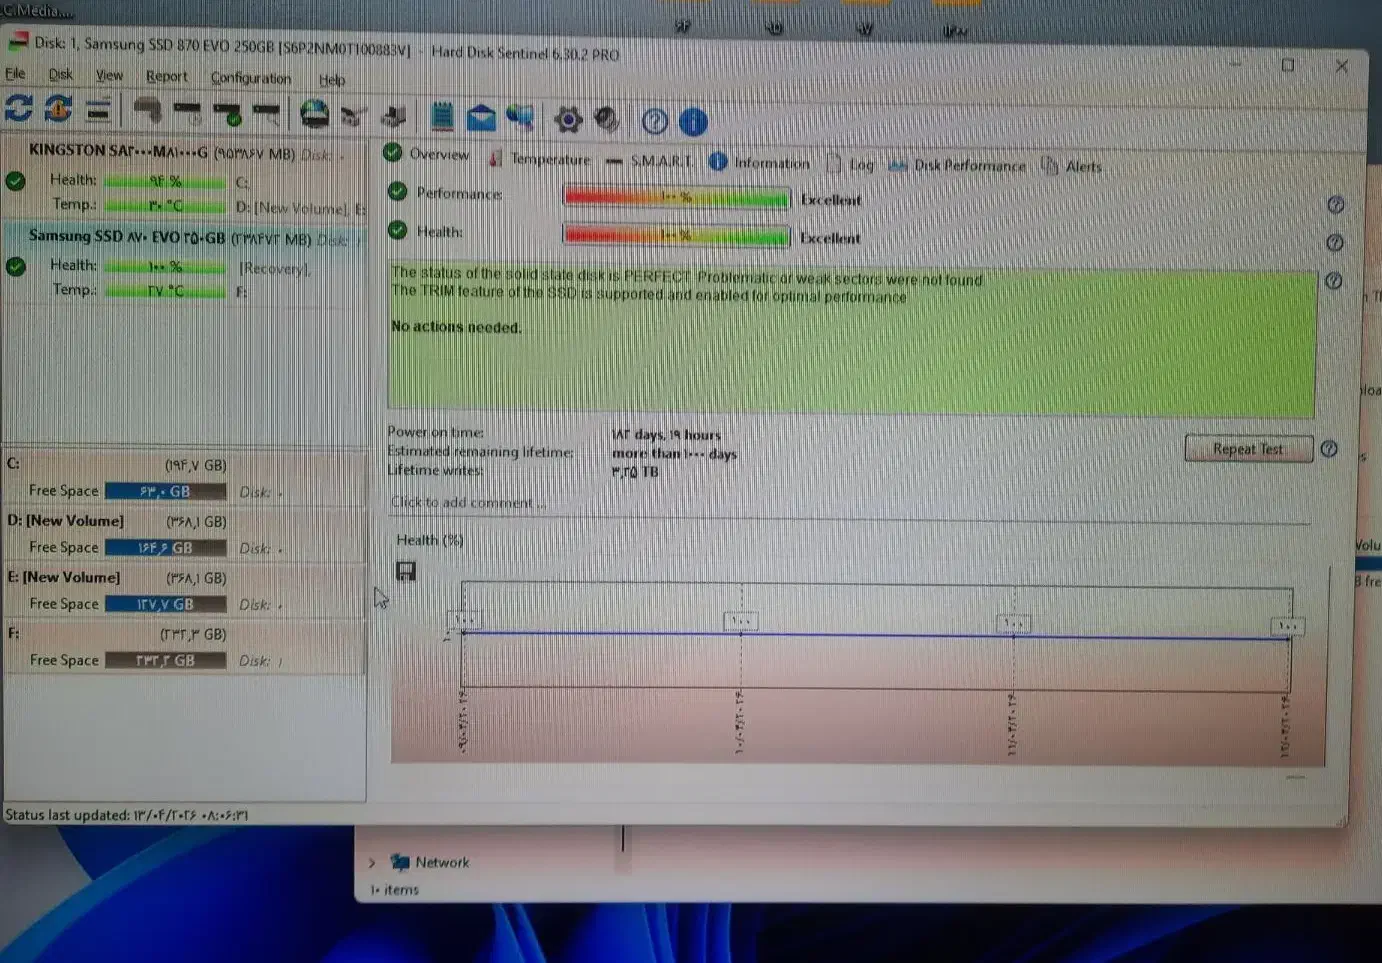Open the Disk Performance tab
Image resolution: width=1382 pixels, height=963 pixels.
(x=958, y=166)
